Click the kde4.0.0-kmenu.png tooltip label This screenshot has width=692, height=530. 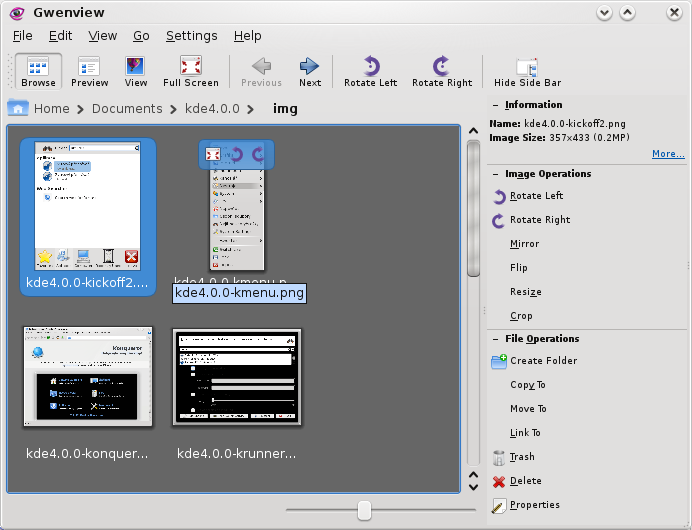[239, 293]
